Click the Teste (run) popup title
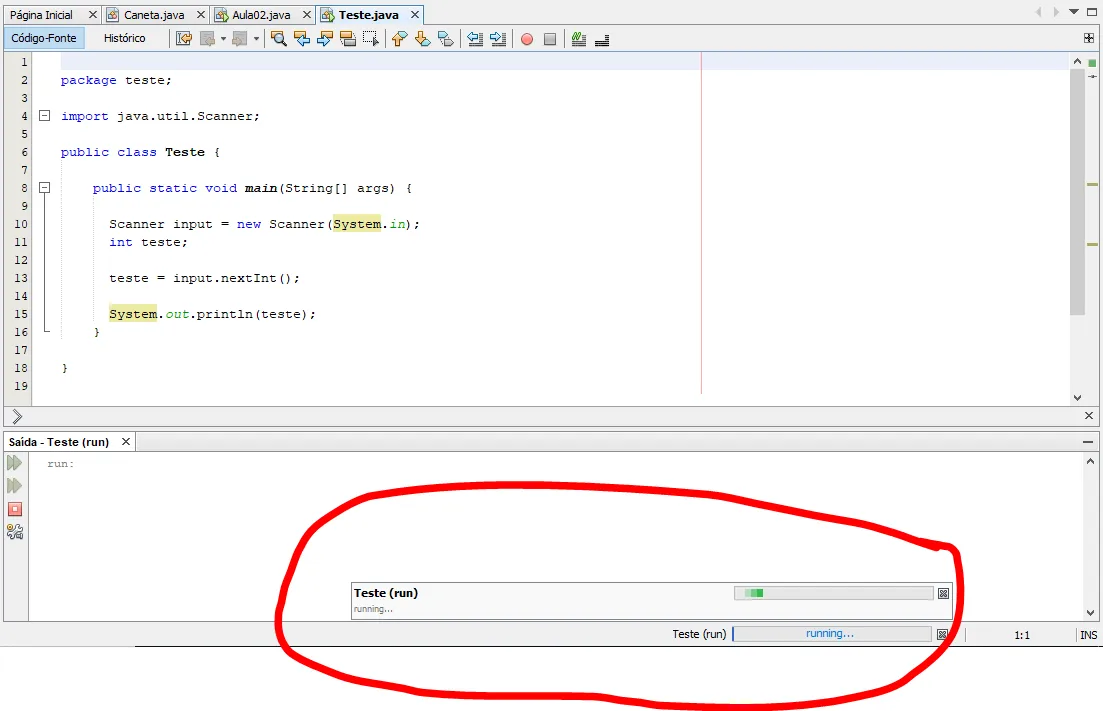 pyautogui.click(x=385, y=593)
